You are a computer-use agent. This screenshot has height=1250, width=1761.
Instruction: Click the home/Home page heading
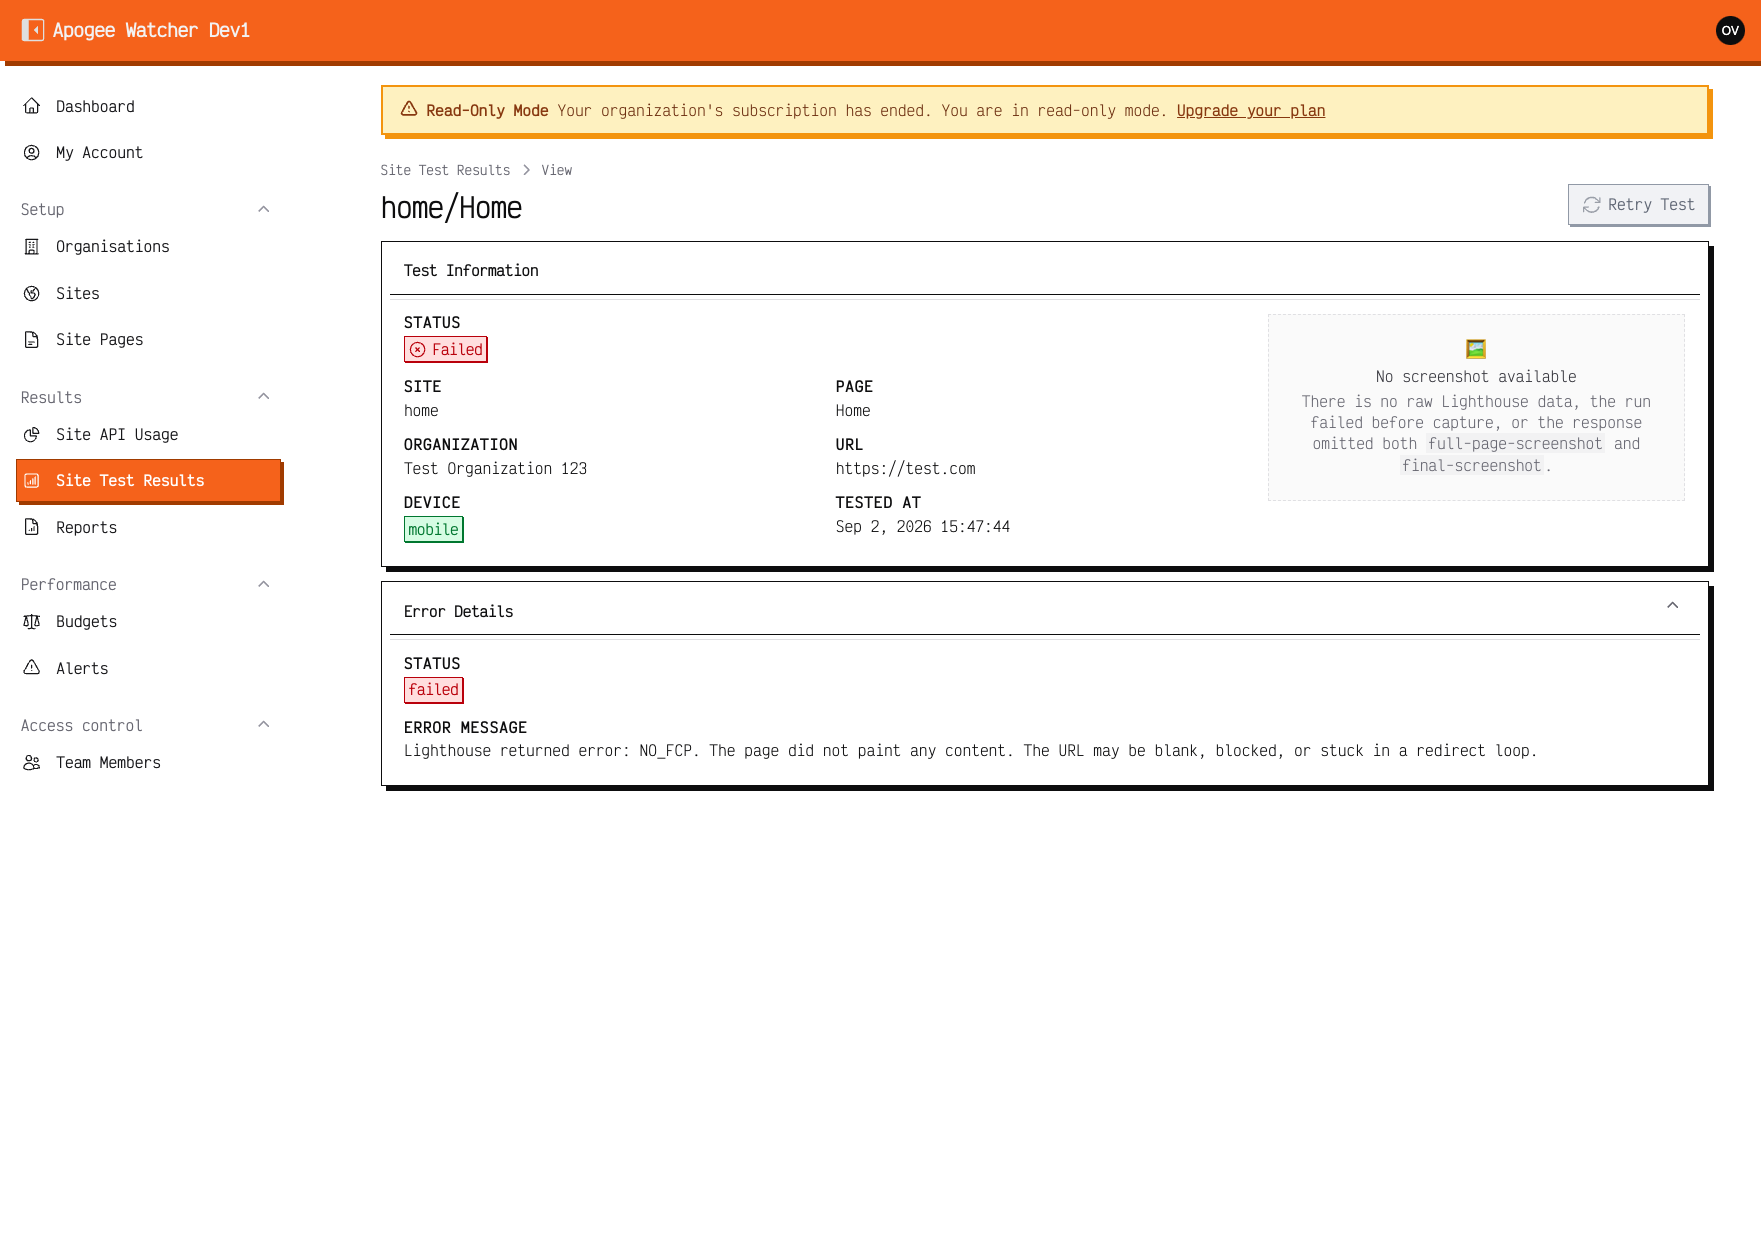tap(451, 208)
